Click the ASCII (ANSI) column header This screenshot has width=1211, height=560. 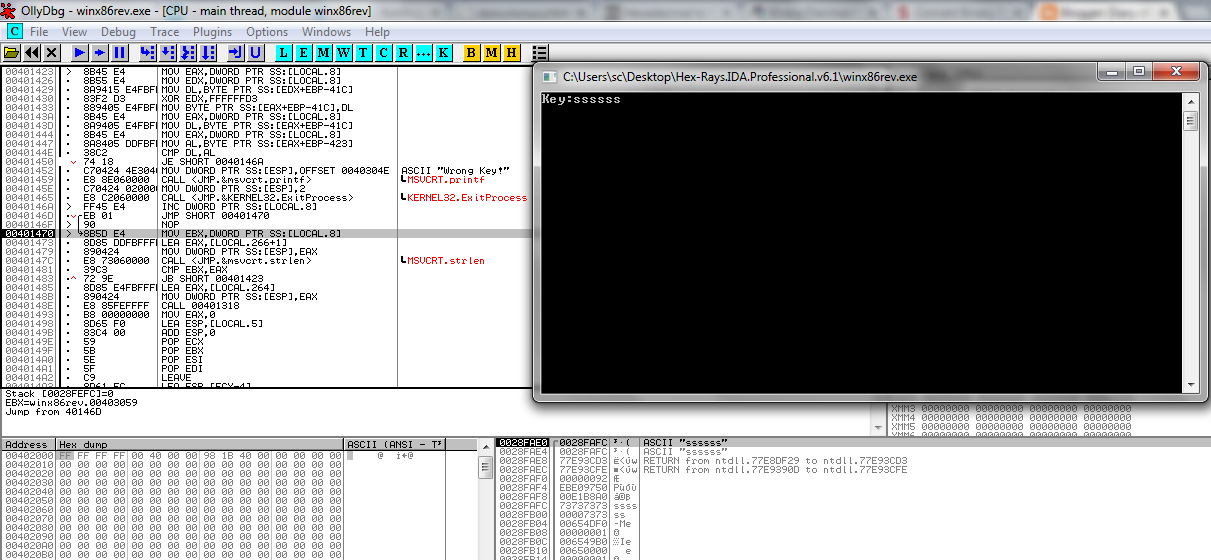(394, 444)
